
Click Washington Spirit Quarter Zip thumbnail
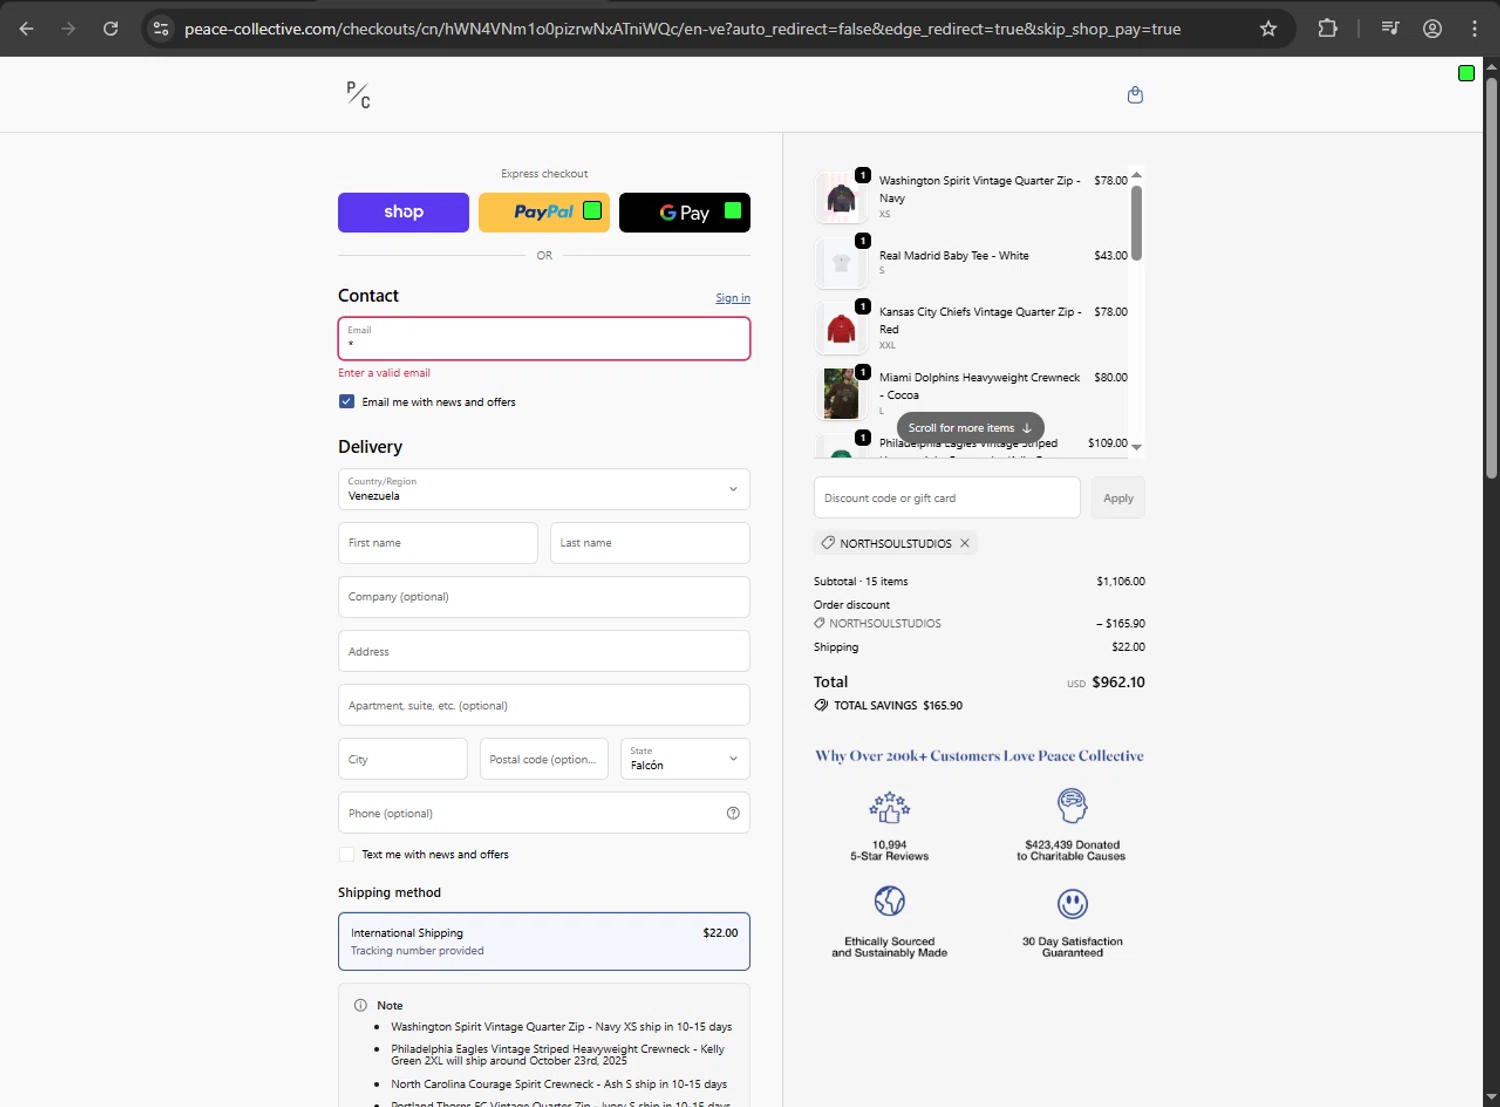(x=841, y=197)
